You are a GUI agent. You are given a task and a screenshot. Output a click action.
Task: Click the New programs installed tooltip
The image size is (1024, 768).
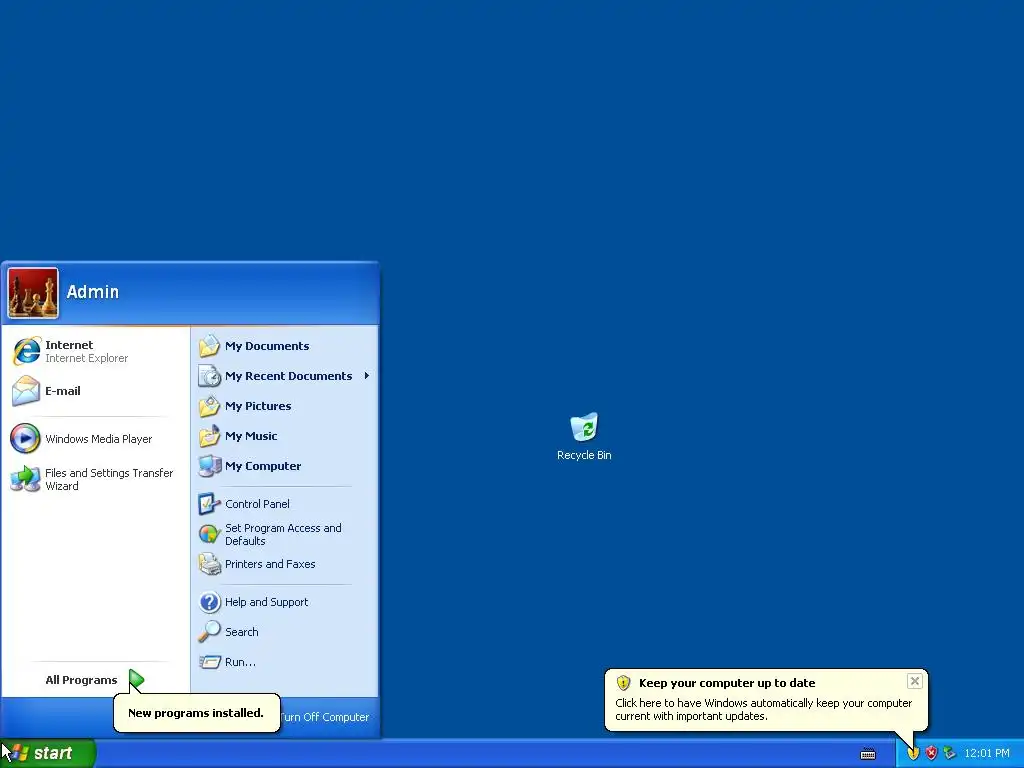pos(197,713)
